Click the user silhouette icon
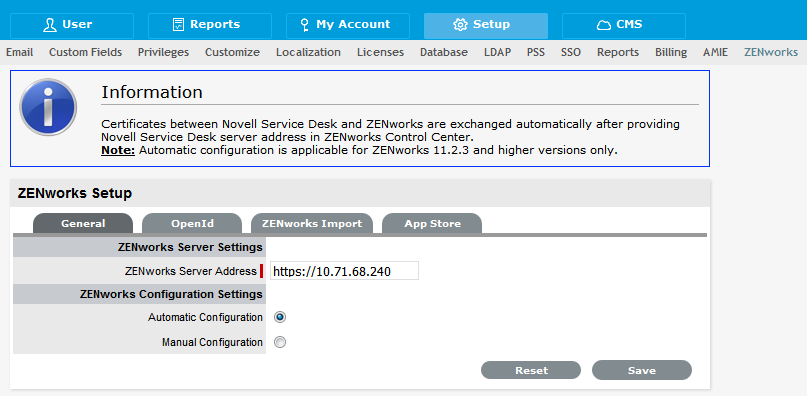Image resolution: width=807 pixels, height=396 pixels. point(50,25)
